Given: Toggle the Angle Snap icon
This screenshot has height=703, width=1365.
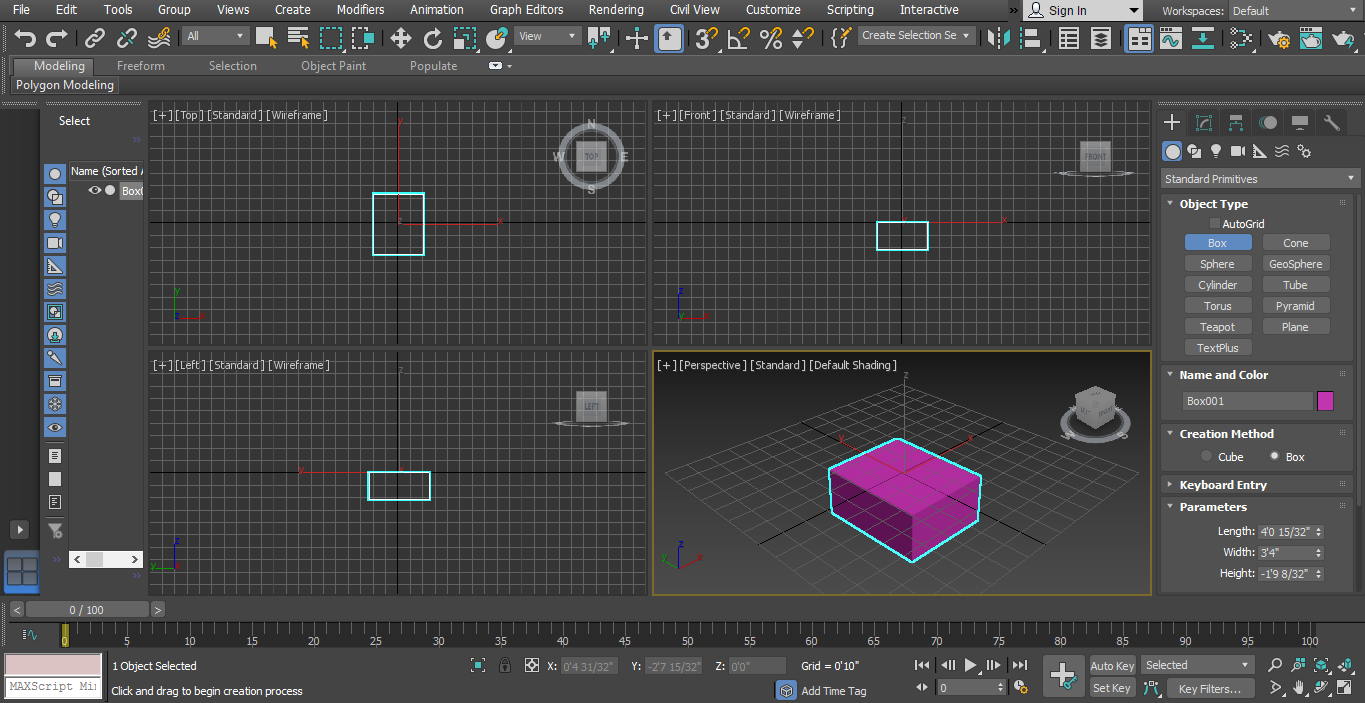Looking at the screenshot, I should tap(738, 38).
